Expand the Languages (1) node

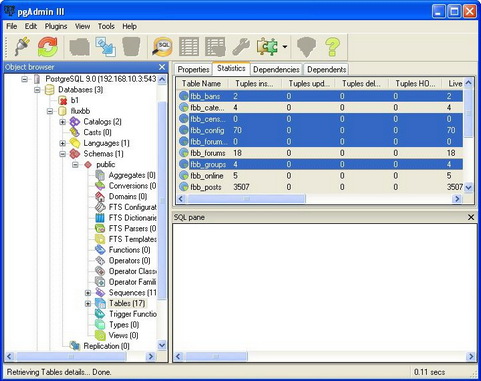63,143
